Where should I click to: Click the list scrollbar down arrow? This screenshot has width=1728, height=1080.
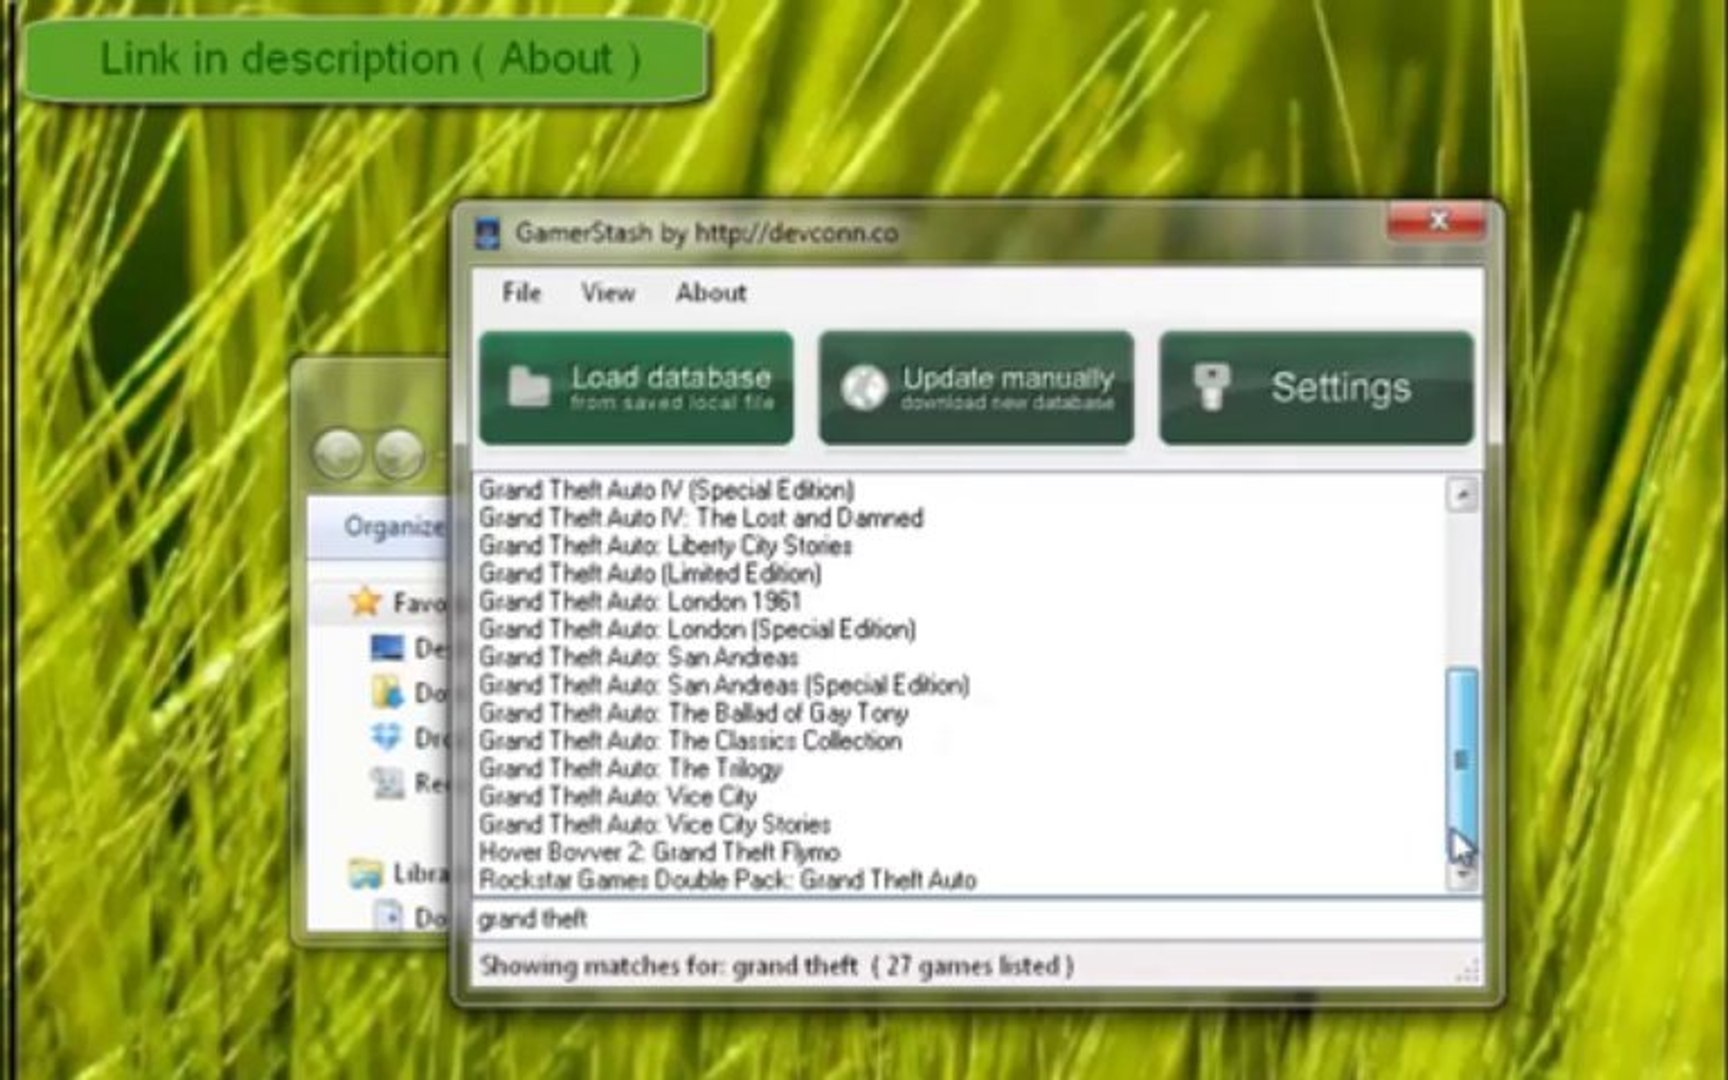[x=1462, y=875]
